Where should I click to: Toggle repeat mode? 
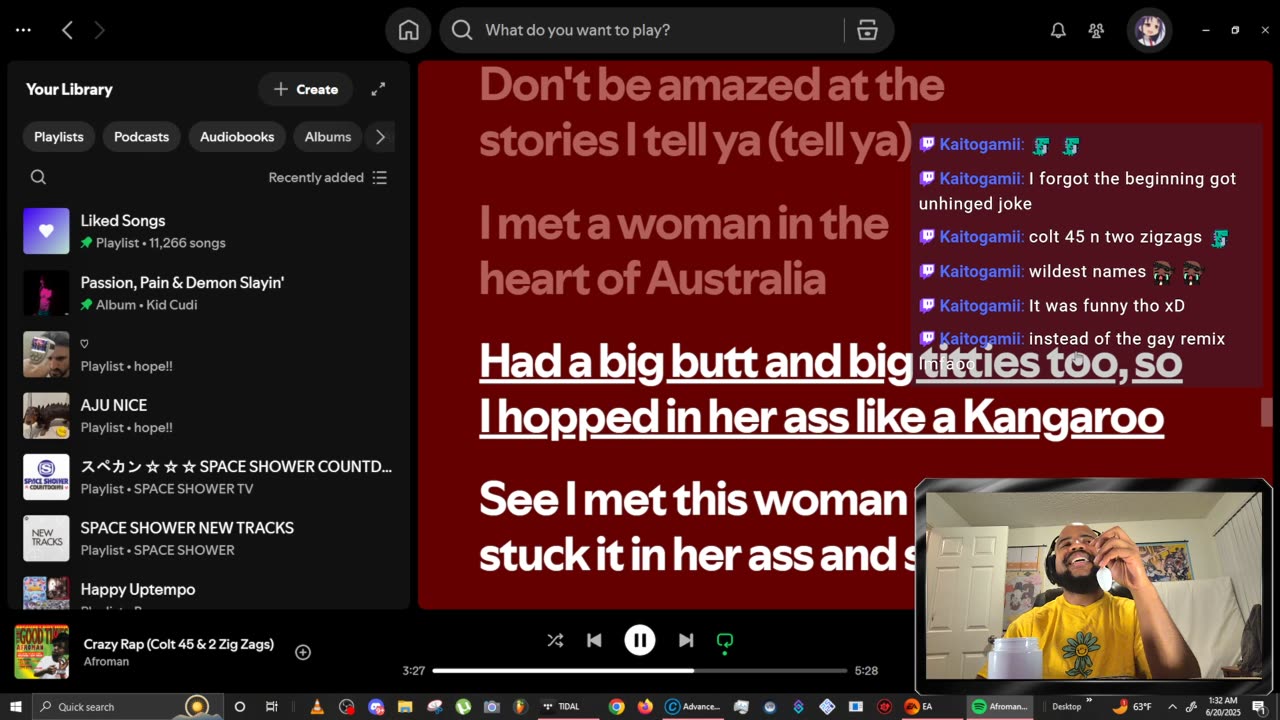point(725,641)
